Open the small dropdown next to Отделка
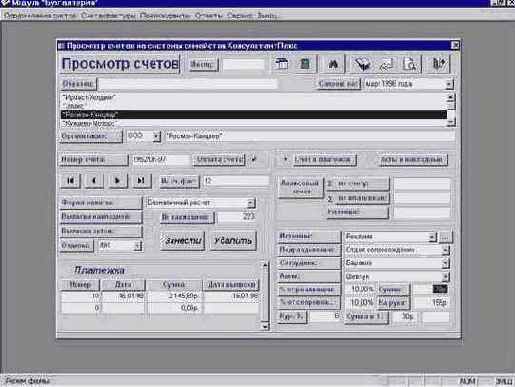 coord(138,246)
